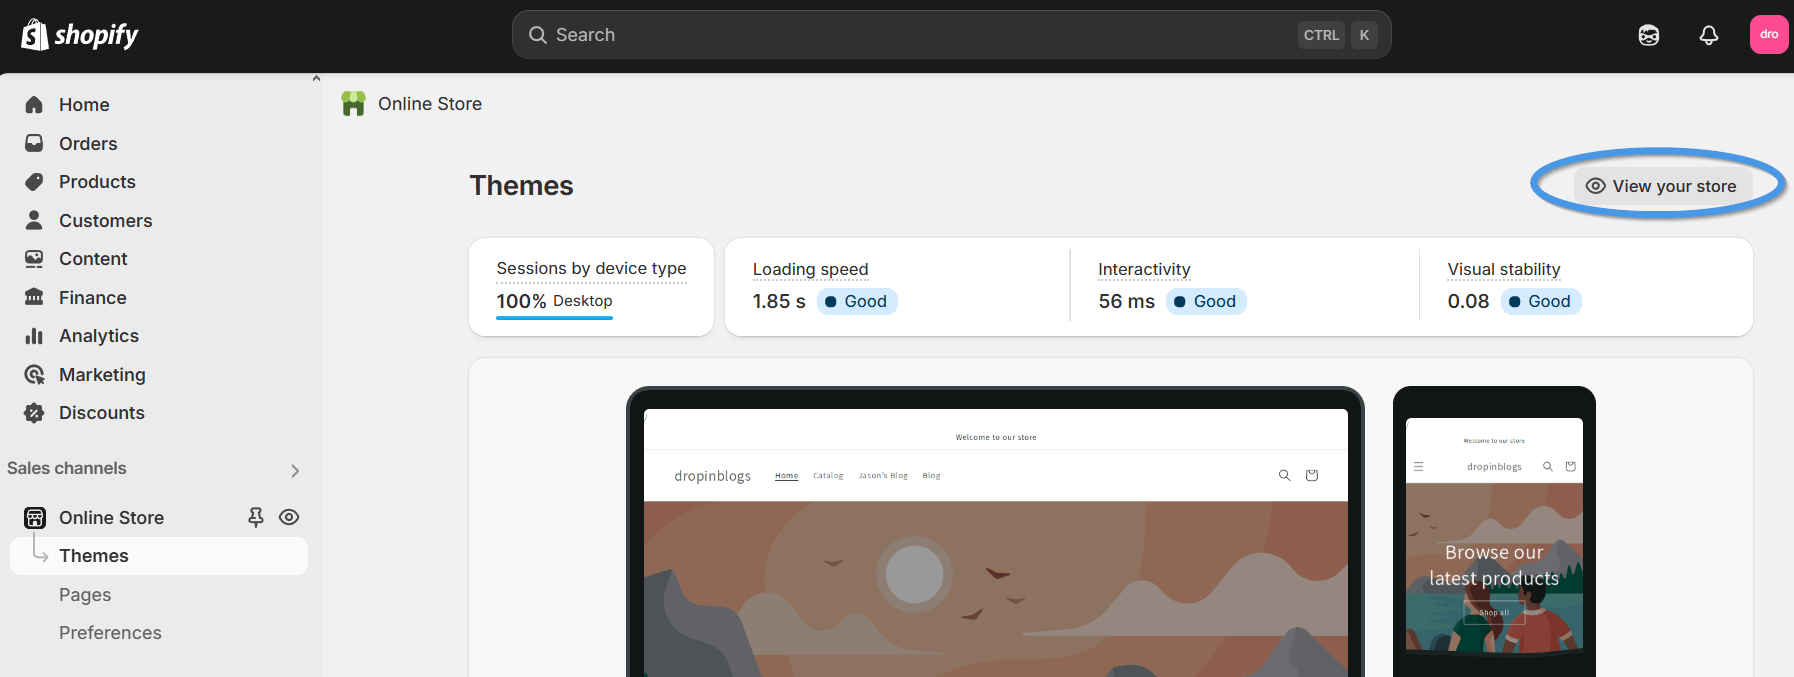
Task: Click the search magnifier icon
Action: 538,35
